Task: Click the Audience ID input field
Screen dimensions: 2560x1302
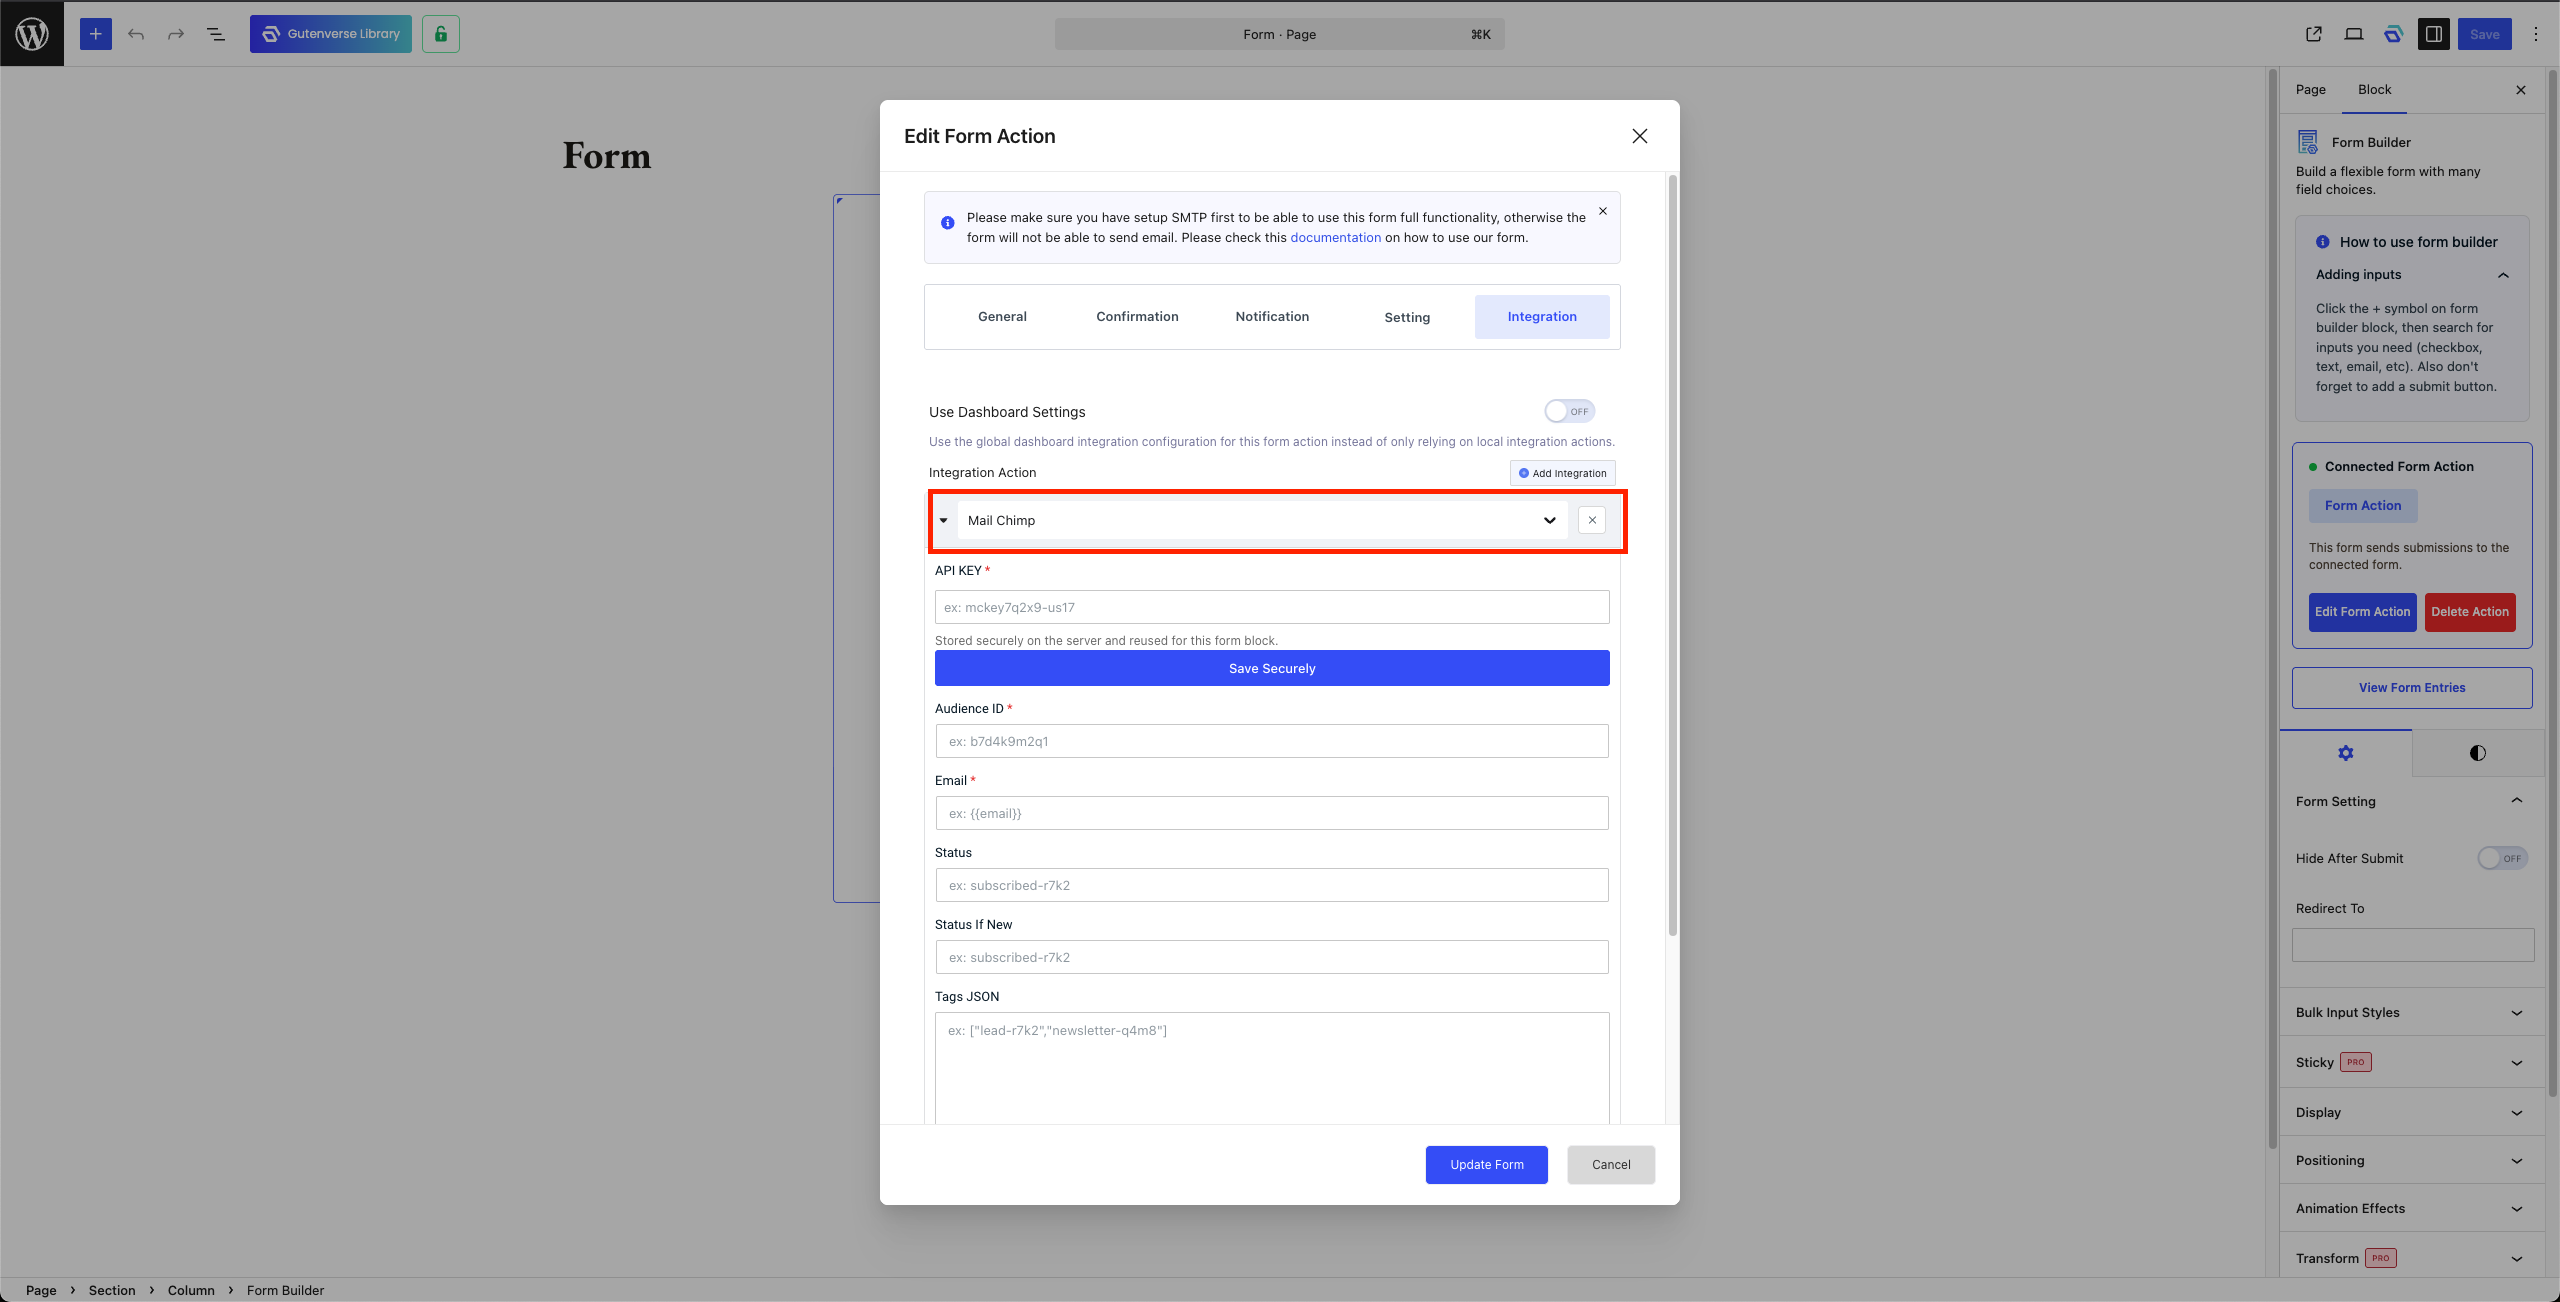Action: (x=1272, y=741)
